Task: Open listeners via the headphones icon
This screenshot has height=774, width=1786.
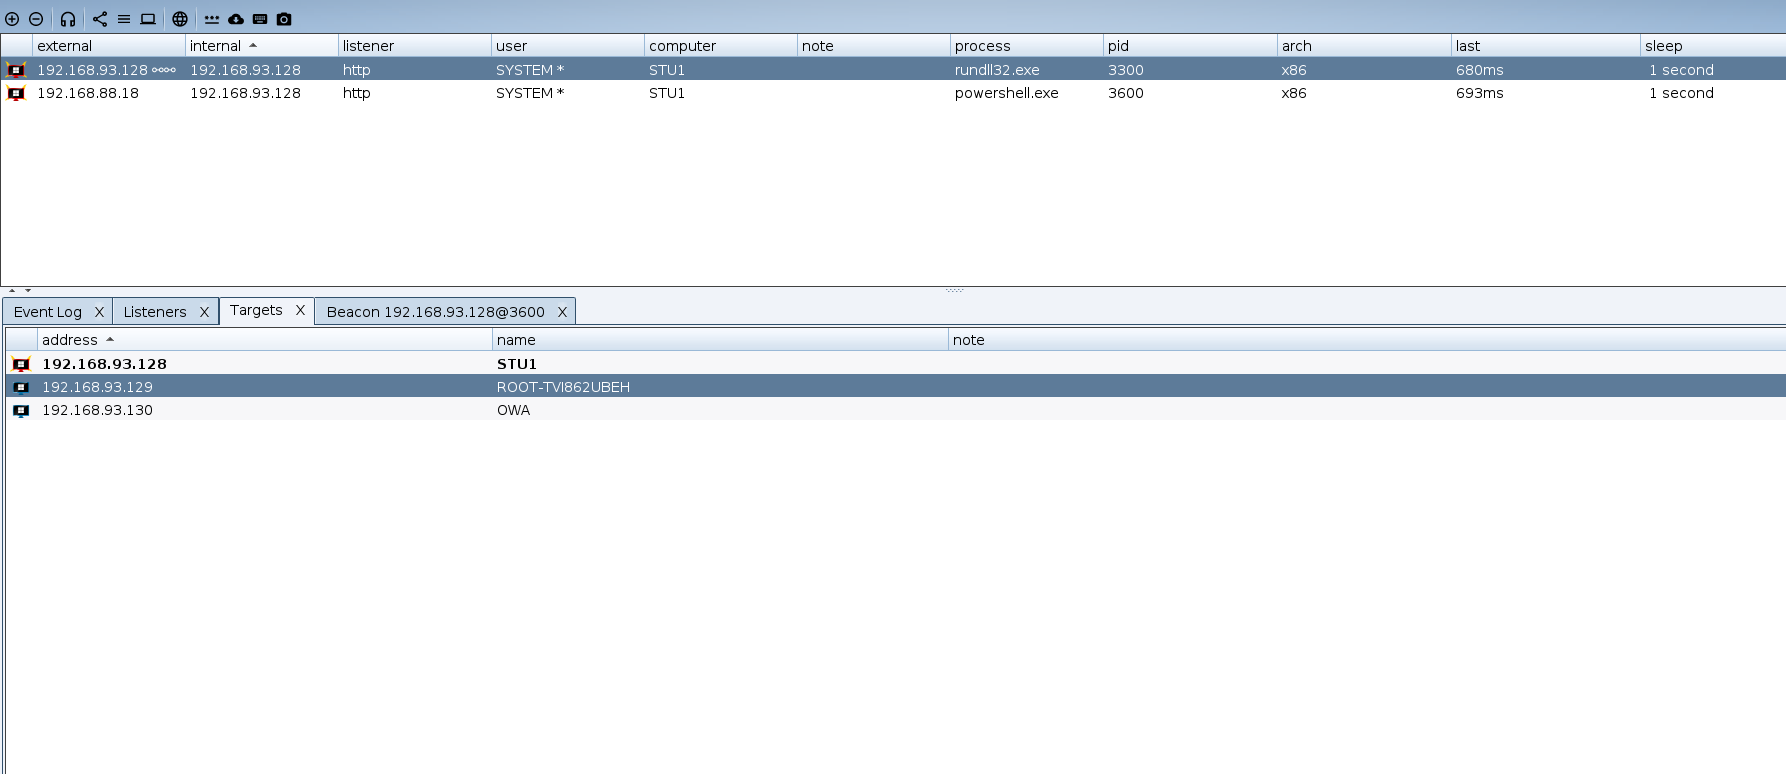Action: pyautogui.click(x=68, y=19)
